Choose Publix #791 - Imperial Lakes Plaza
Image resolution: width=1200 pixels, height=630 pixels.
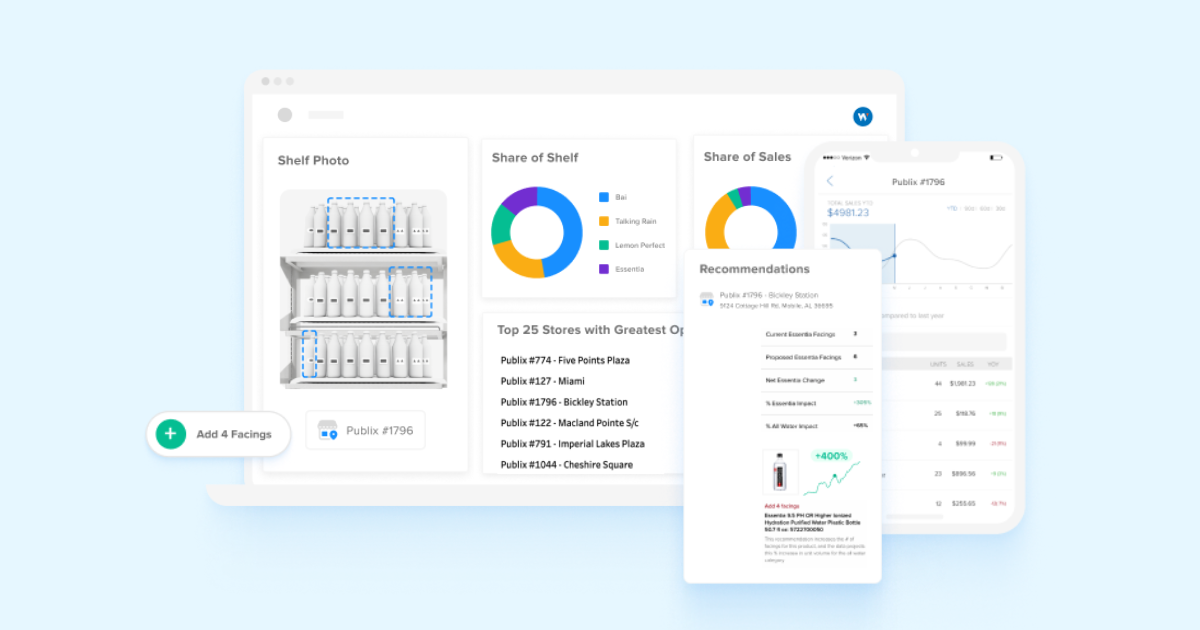click(x=572, y=444)
